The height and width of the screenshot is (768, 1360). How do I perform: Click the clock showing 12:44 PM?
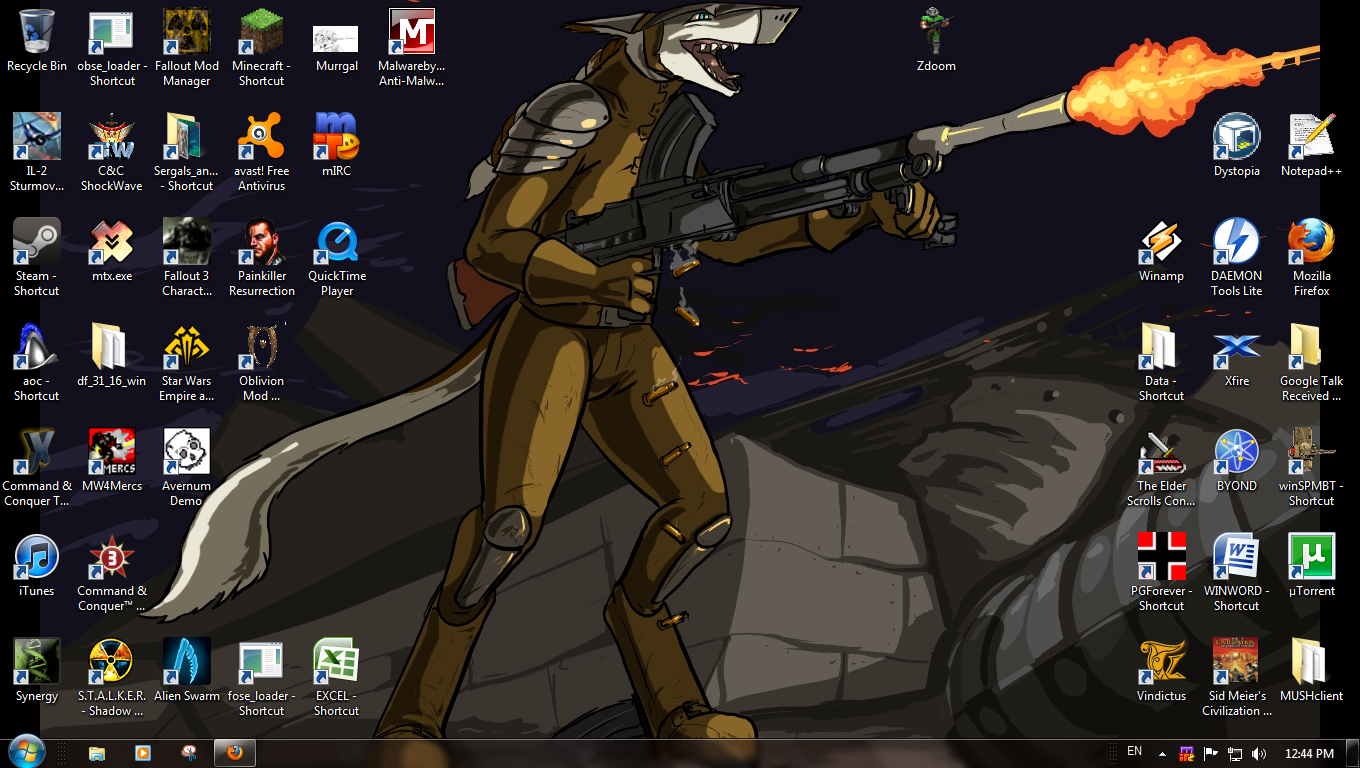tap(1309, 753)
